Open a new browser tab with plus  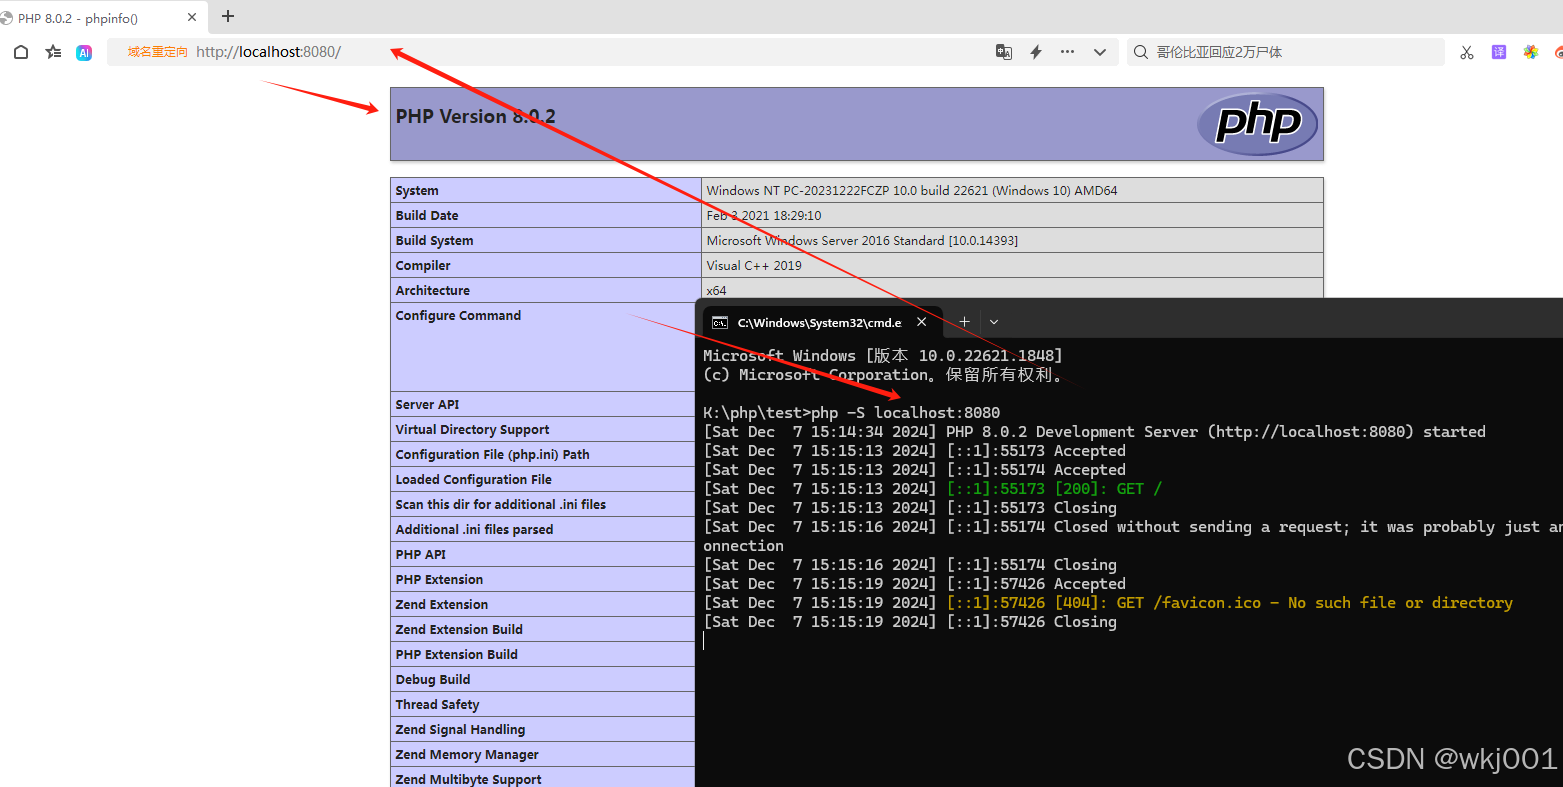(228, 16)
